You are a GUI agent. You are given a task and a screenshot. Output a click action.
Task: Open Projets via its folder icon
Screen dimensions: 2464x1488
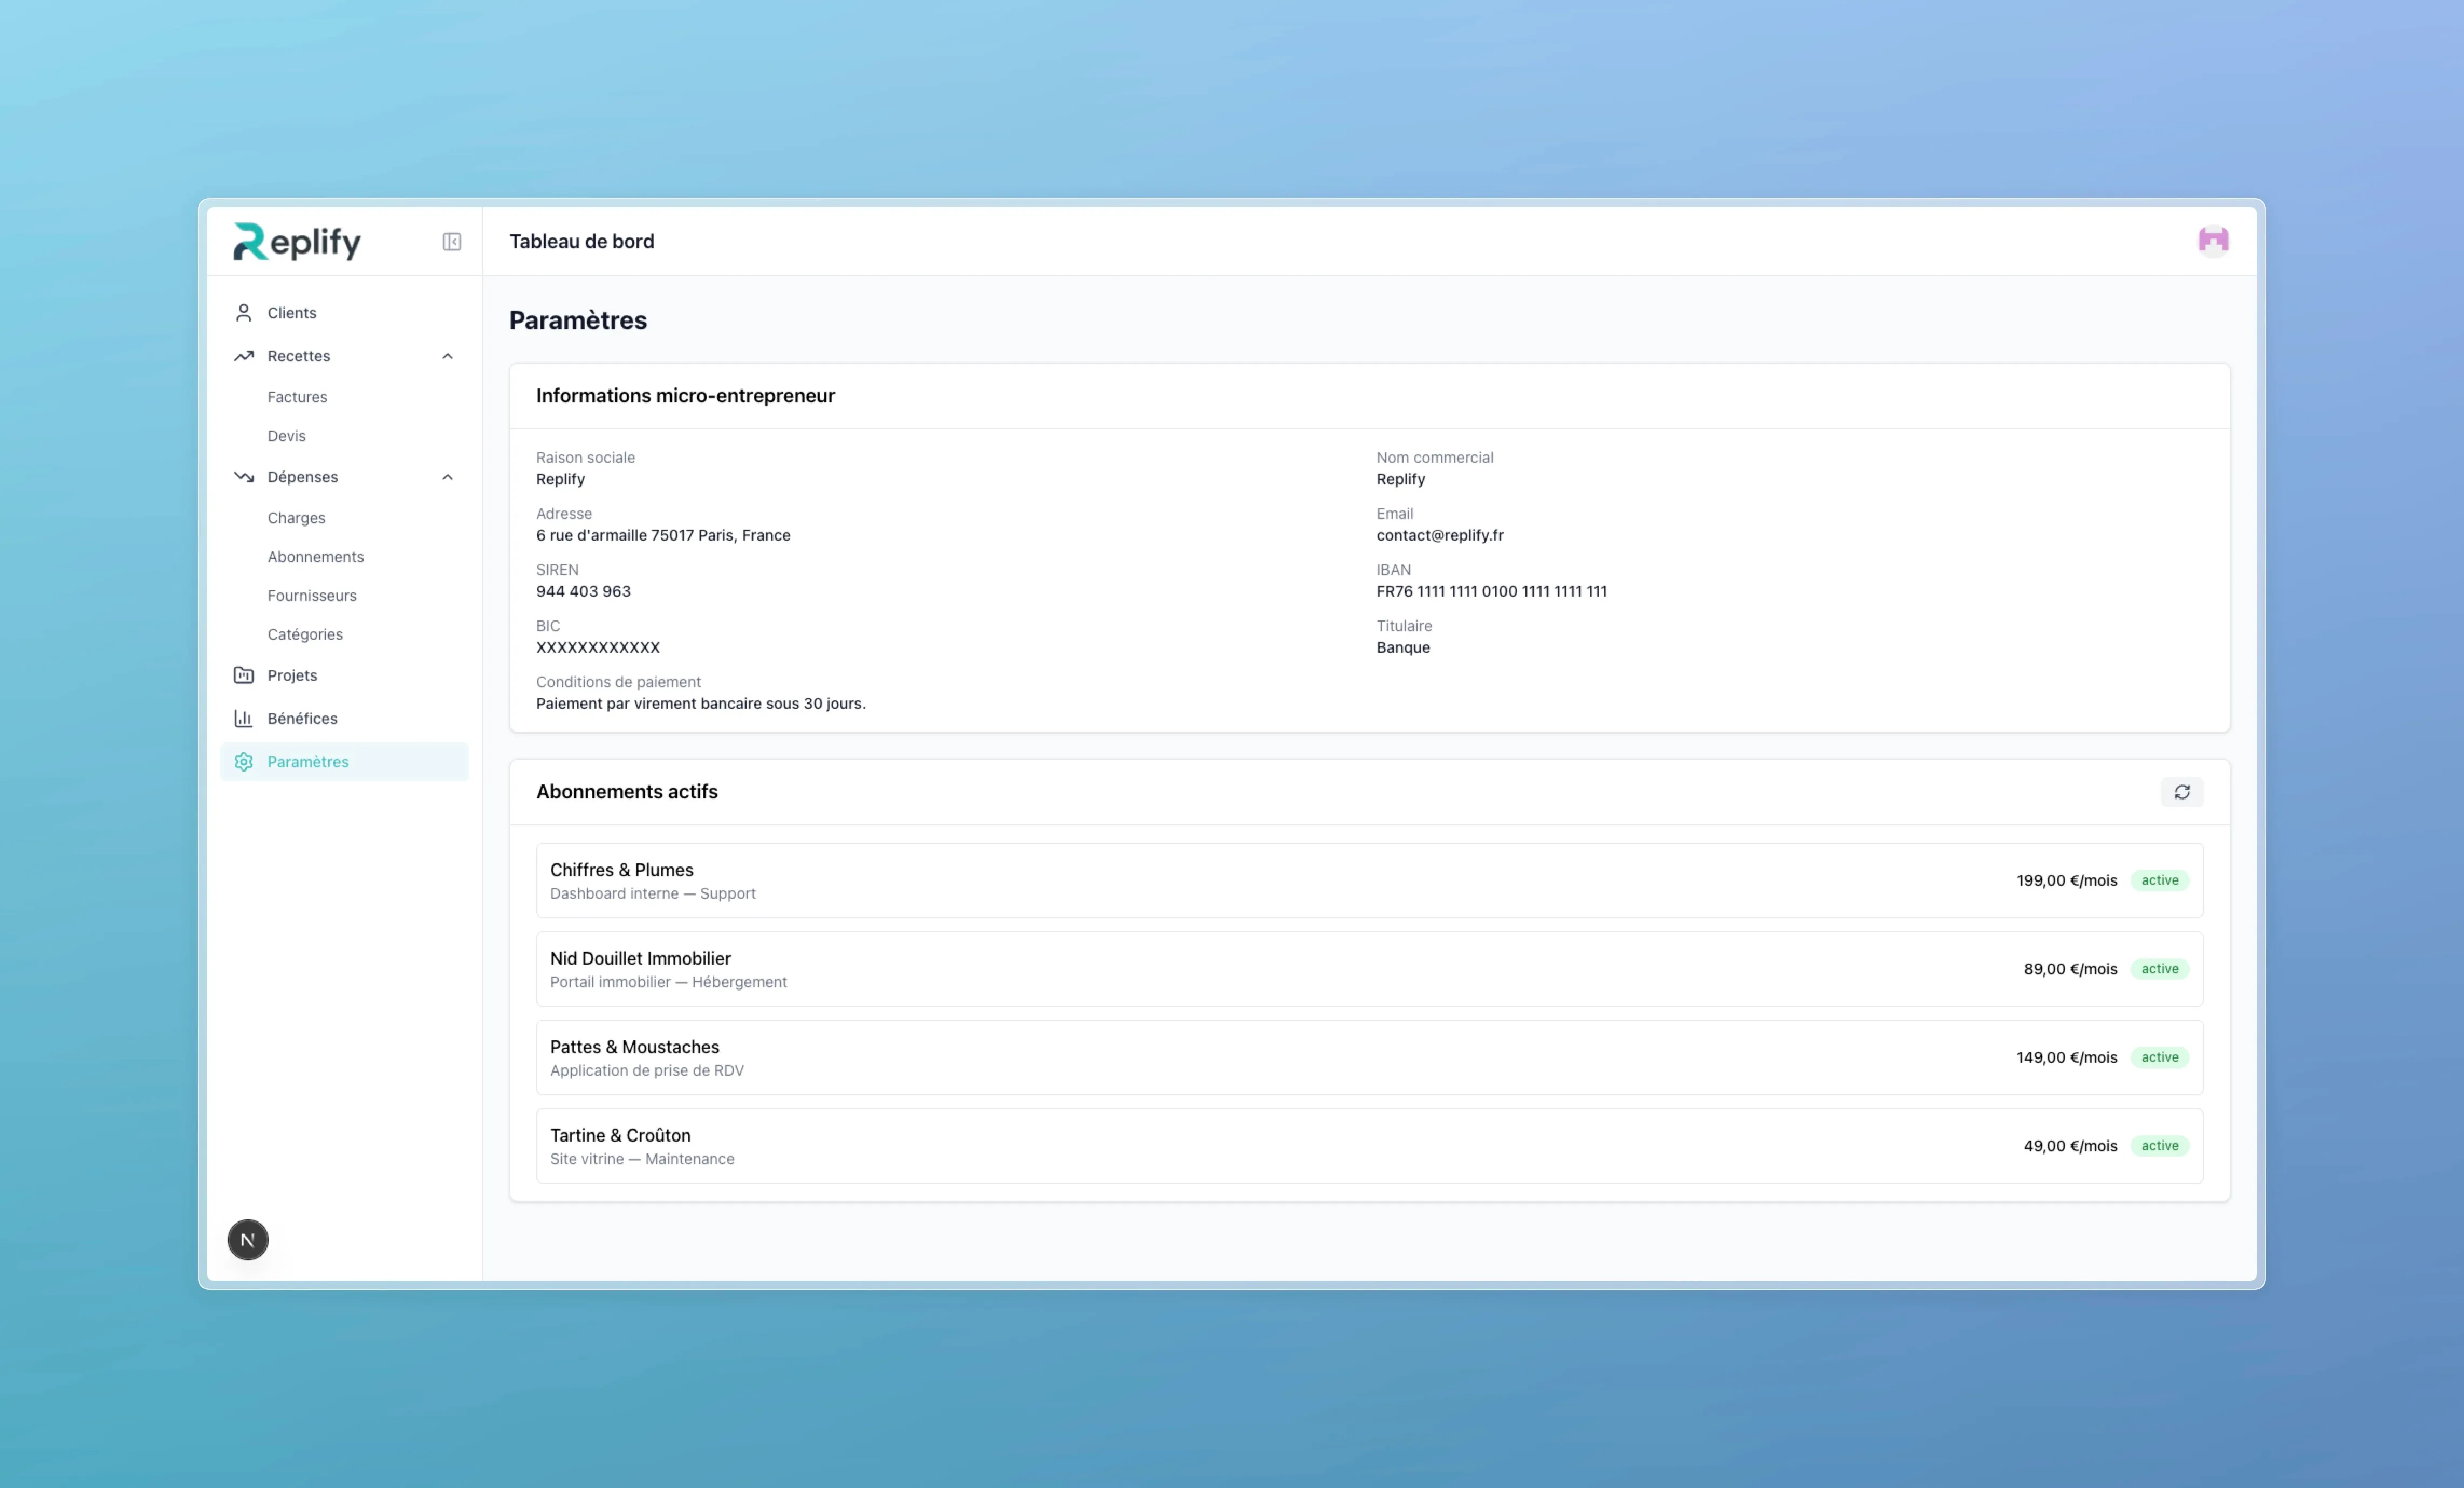coord(243,675)
